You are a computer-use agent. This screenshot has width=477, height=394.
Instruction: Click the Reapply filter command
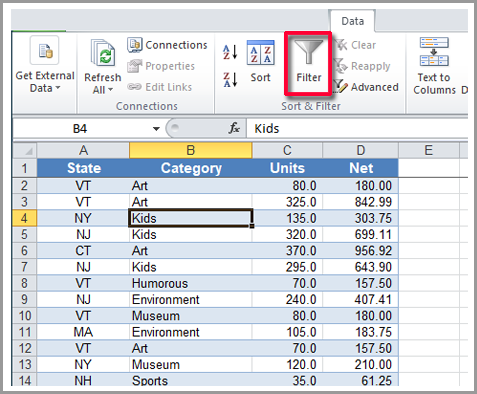362,66
